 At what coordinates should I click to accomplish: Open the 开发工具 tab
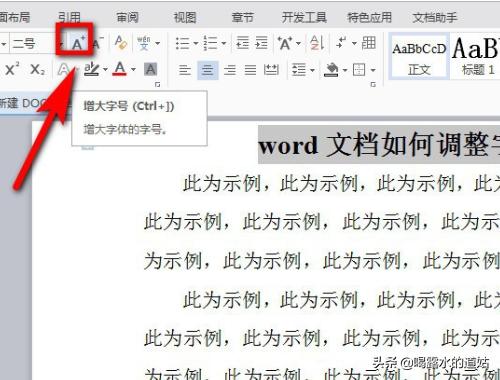pos(304,17)
